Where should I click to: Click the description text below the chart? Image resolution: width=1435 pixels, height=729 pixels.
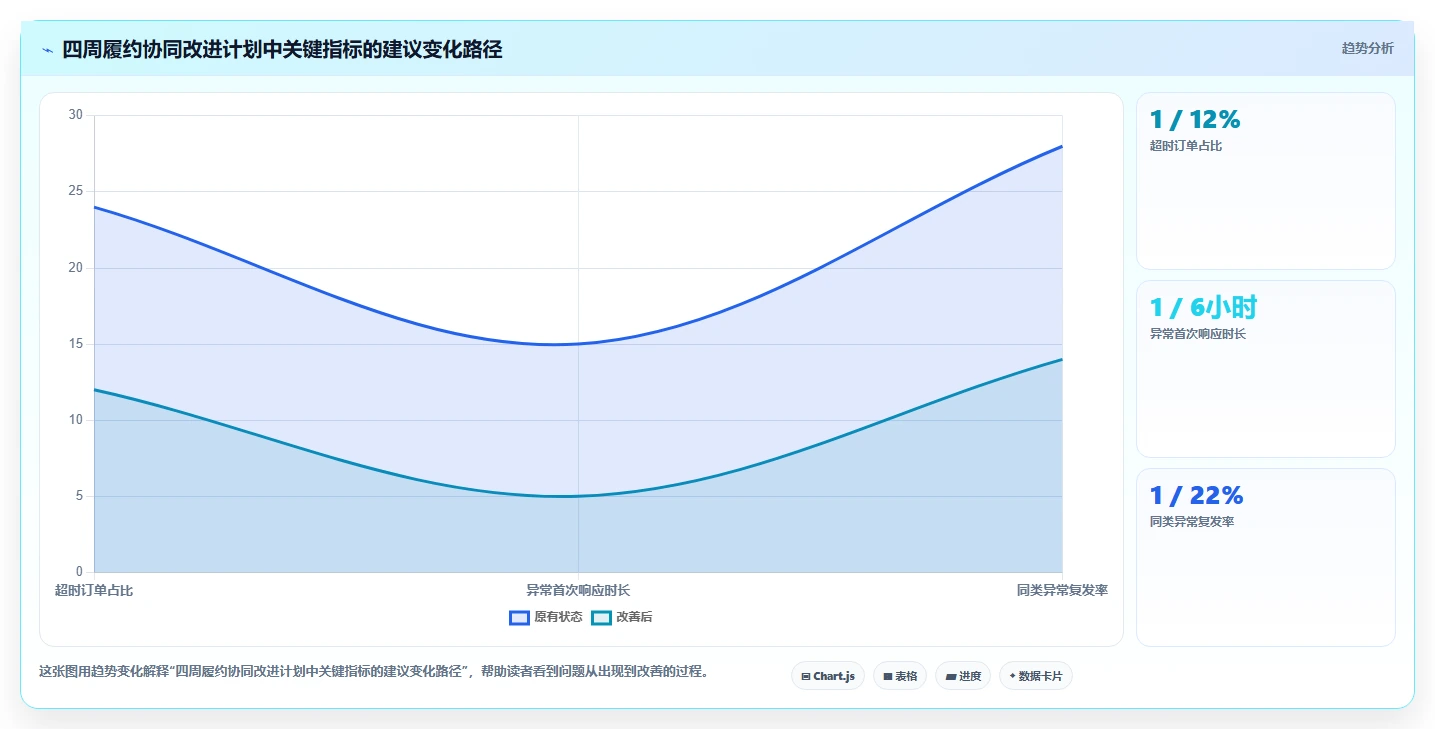pyautogui.click(x=374, y=672)
